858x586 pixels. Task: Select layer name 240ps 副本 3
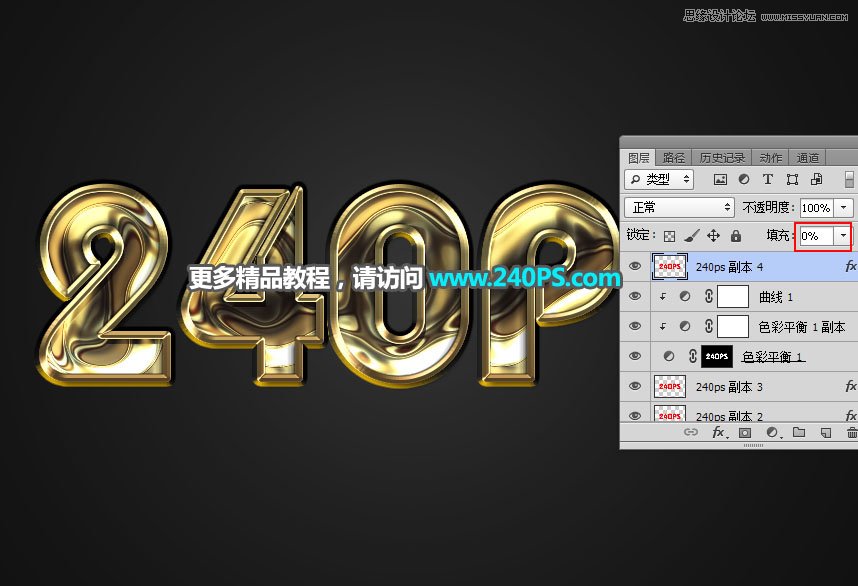click(729, 387)
